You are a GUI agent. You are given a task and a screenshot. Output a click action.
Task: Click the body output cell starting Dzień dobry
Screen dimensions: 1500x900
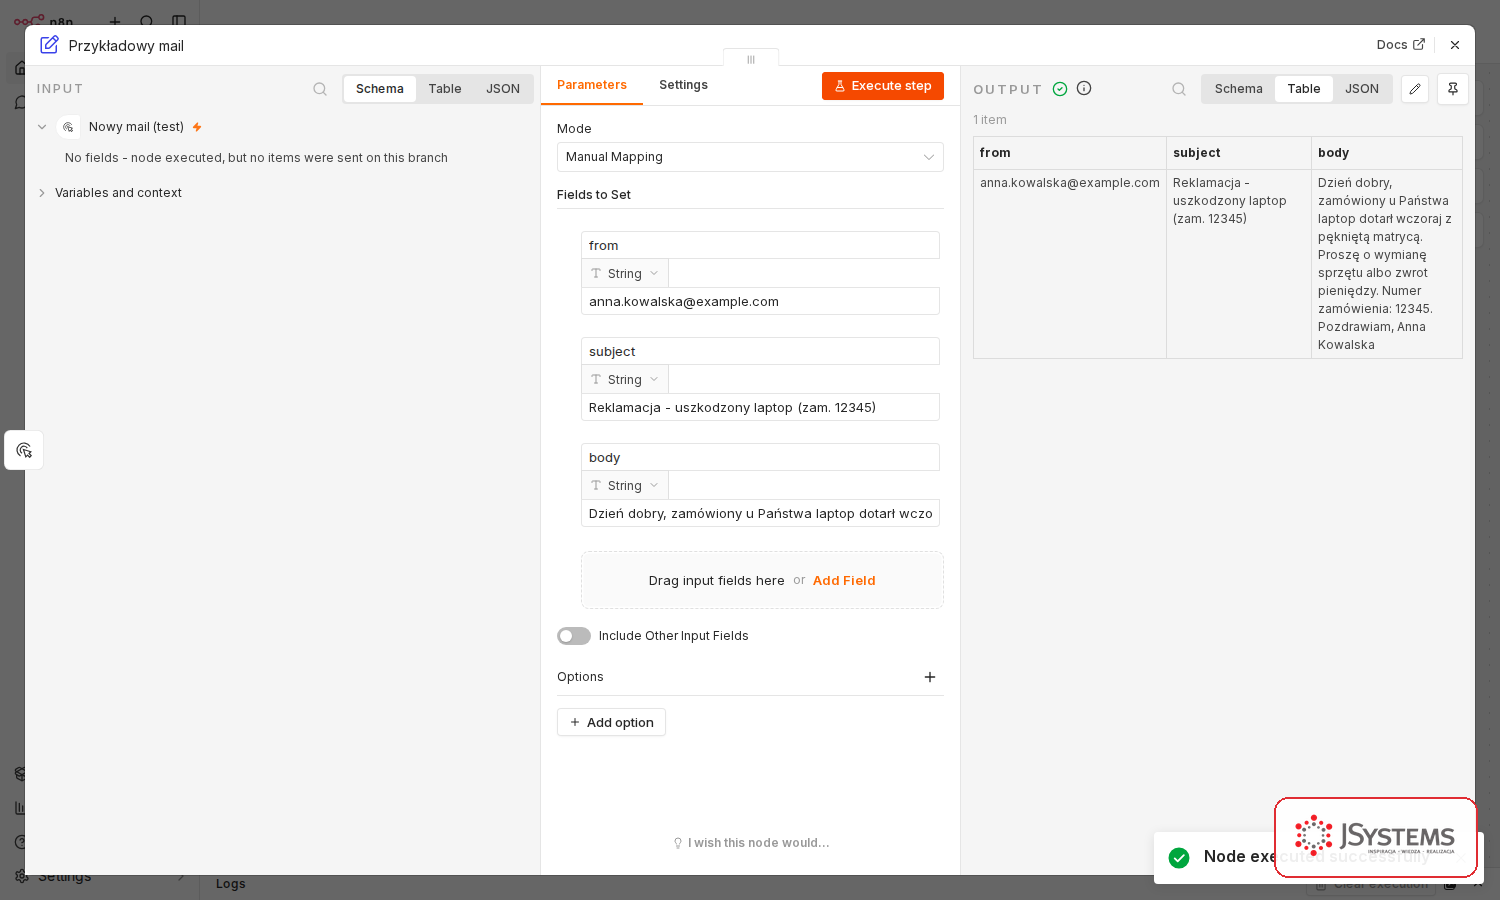point(1387,264)
